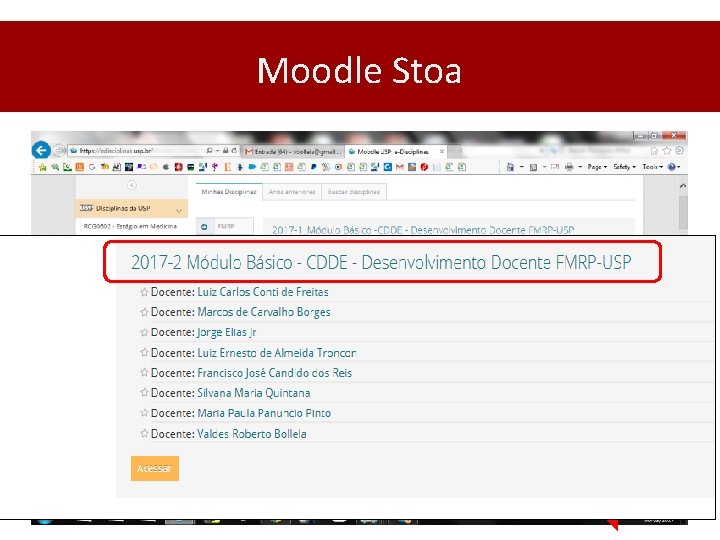The height and width of the screenshot is (540, 720).
Task: Click the blue Help question mark icon
Action: [671, 167]
